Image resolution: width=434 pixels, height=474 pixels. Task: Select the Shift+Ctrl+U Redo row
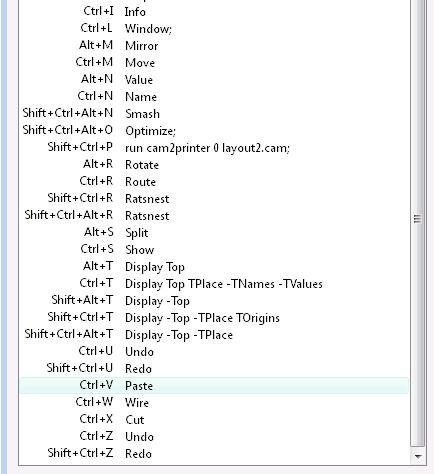(x=214, y=369)
